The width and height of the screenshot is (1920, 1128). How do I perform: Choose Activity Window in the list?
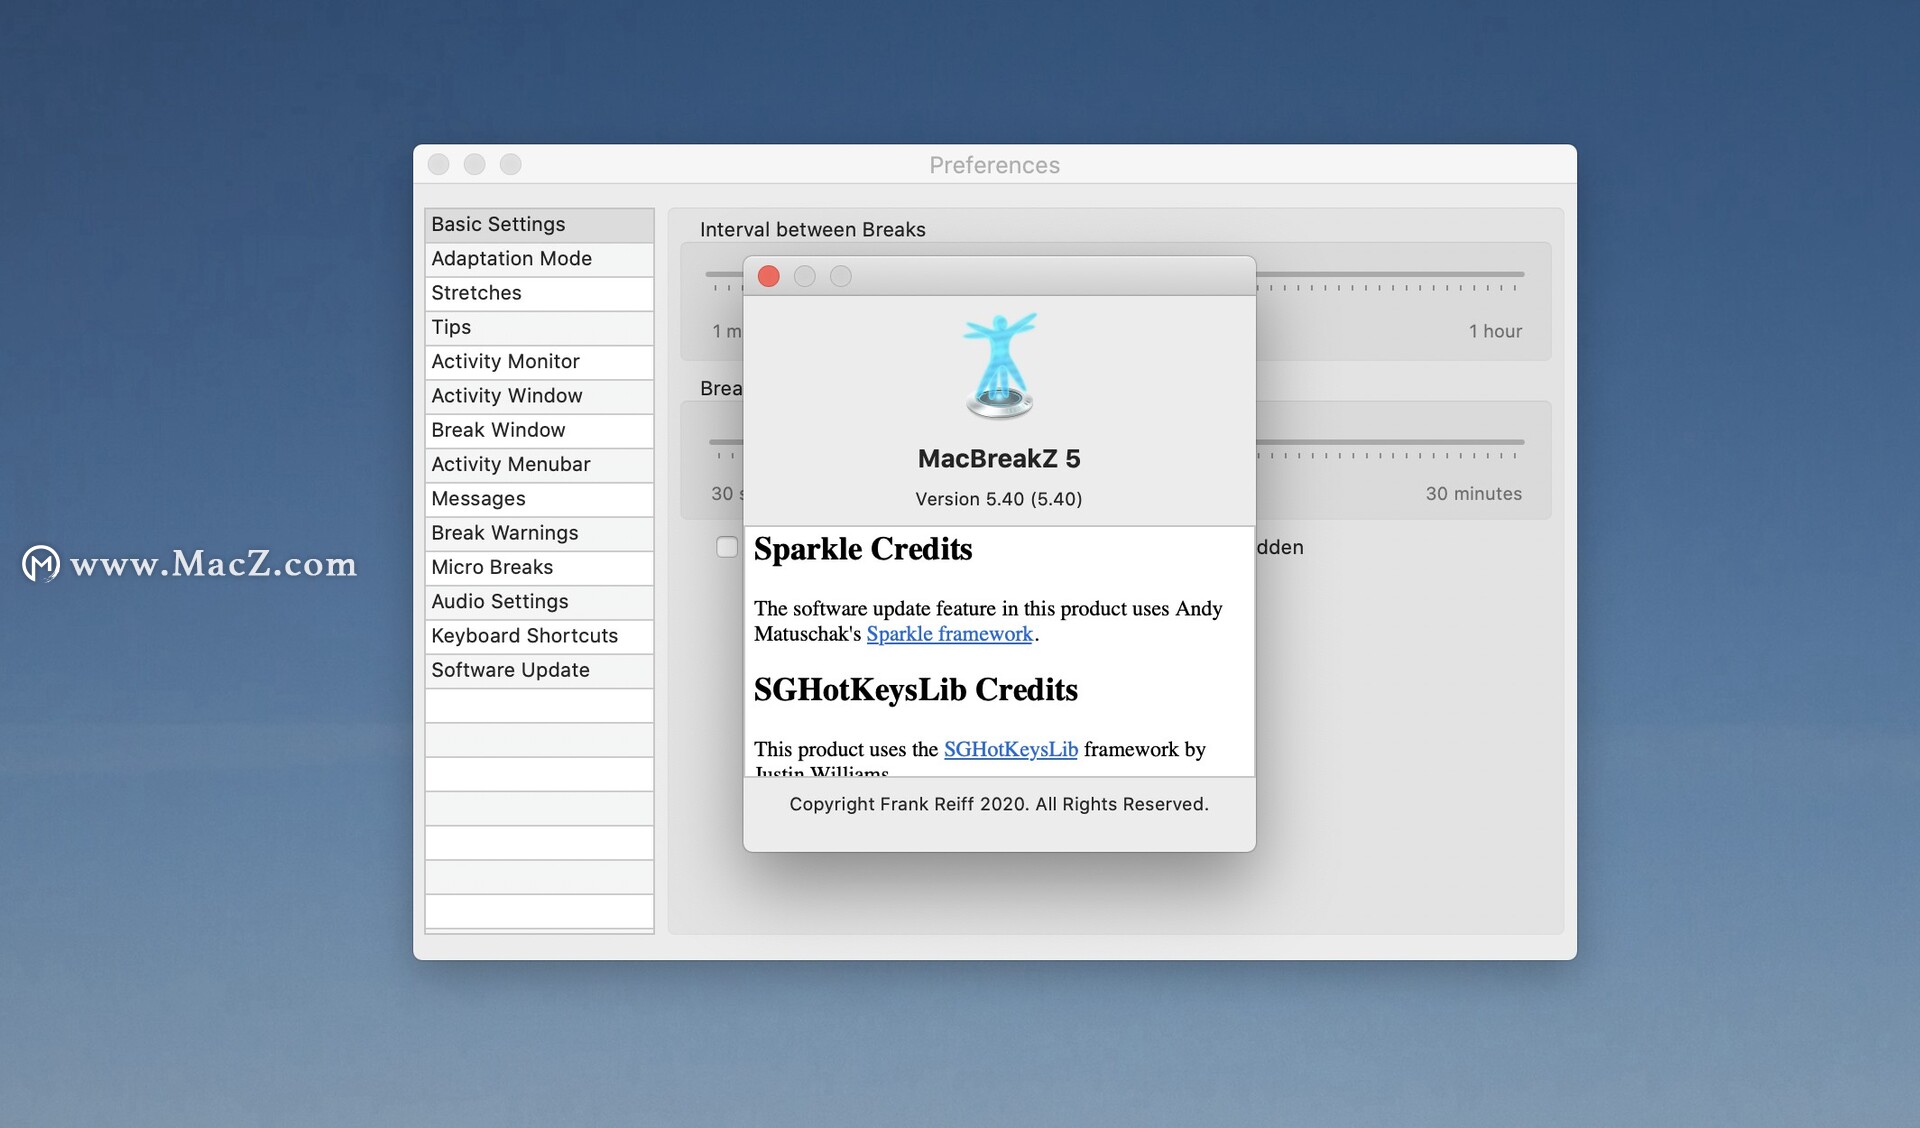point(539,396)
